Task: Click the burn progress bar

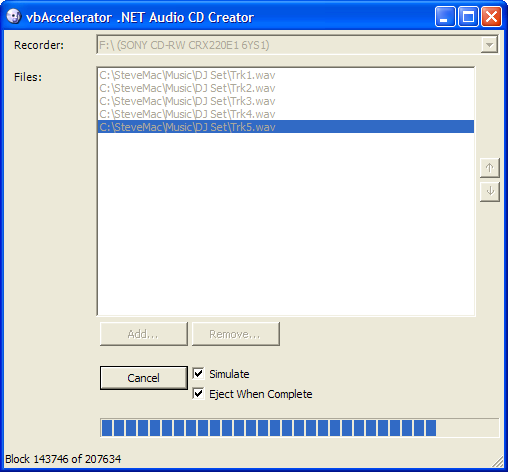Action: (x=299, y=428)
